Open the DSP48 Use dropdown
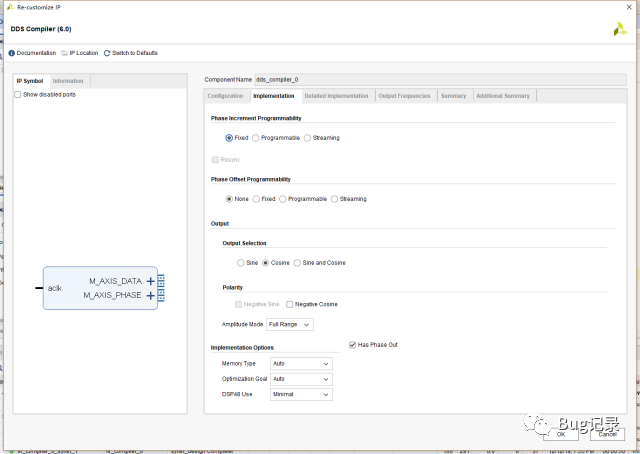 301,394
